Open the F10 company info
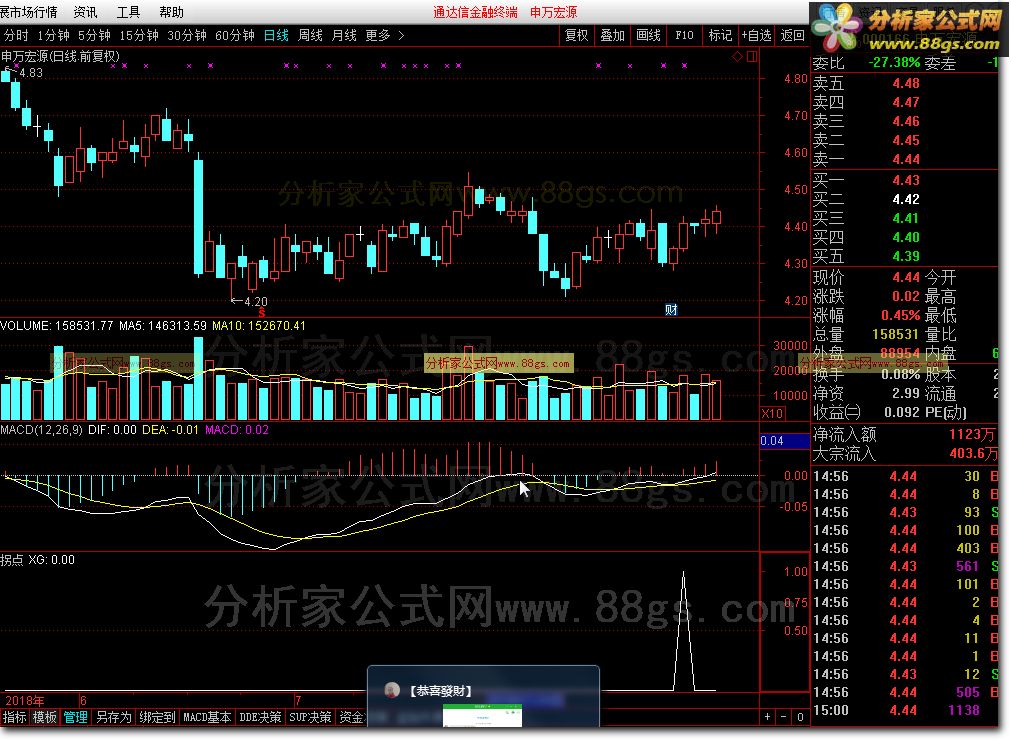The width and height of the screenshot is (1011, 740). click(684, 35)
